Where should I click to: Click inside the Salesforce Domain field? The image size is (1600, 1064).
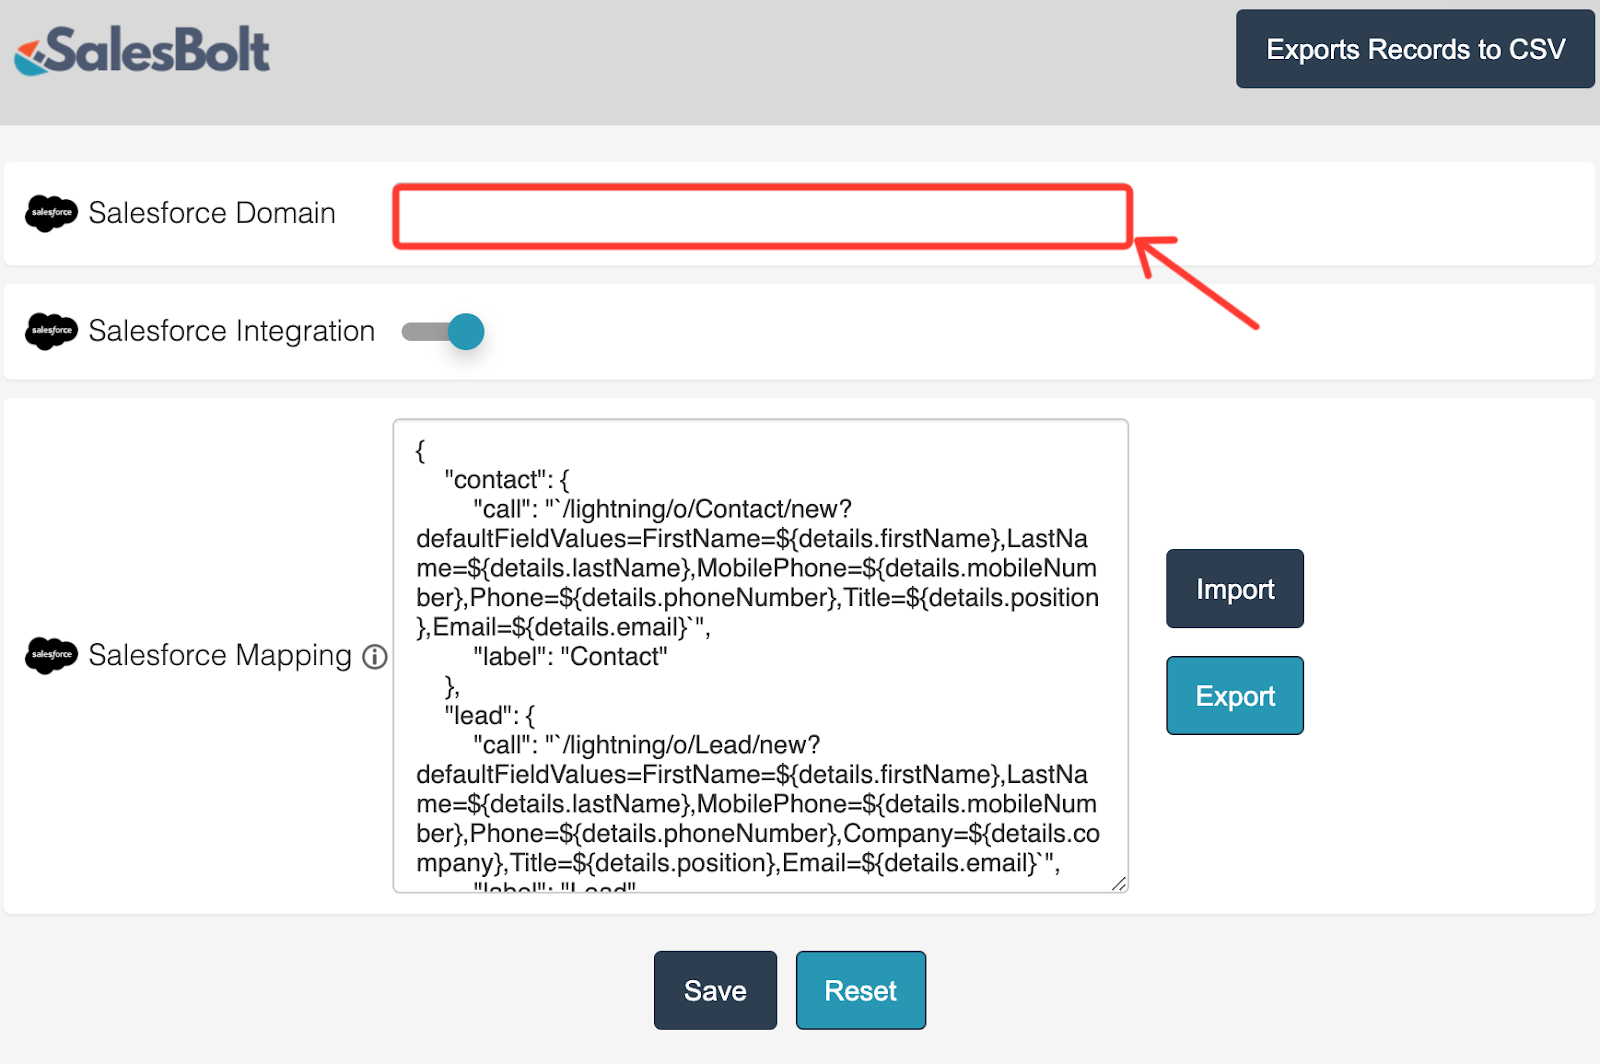point(760,215)
